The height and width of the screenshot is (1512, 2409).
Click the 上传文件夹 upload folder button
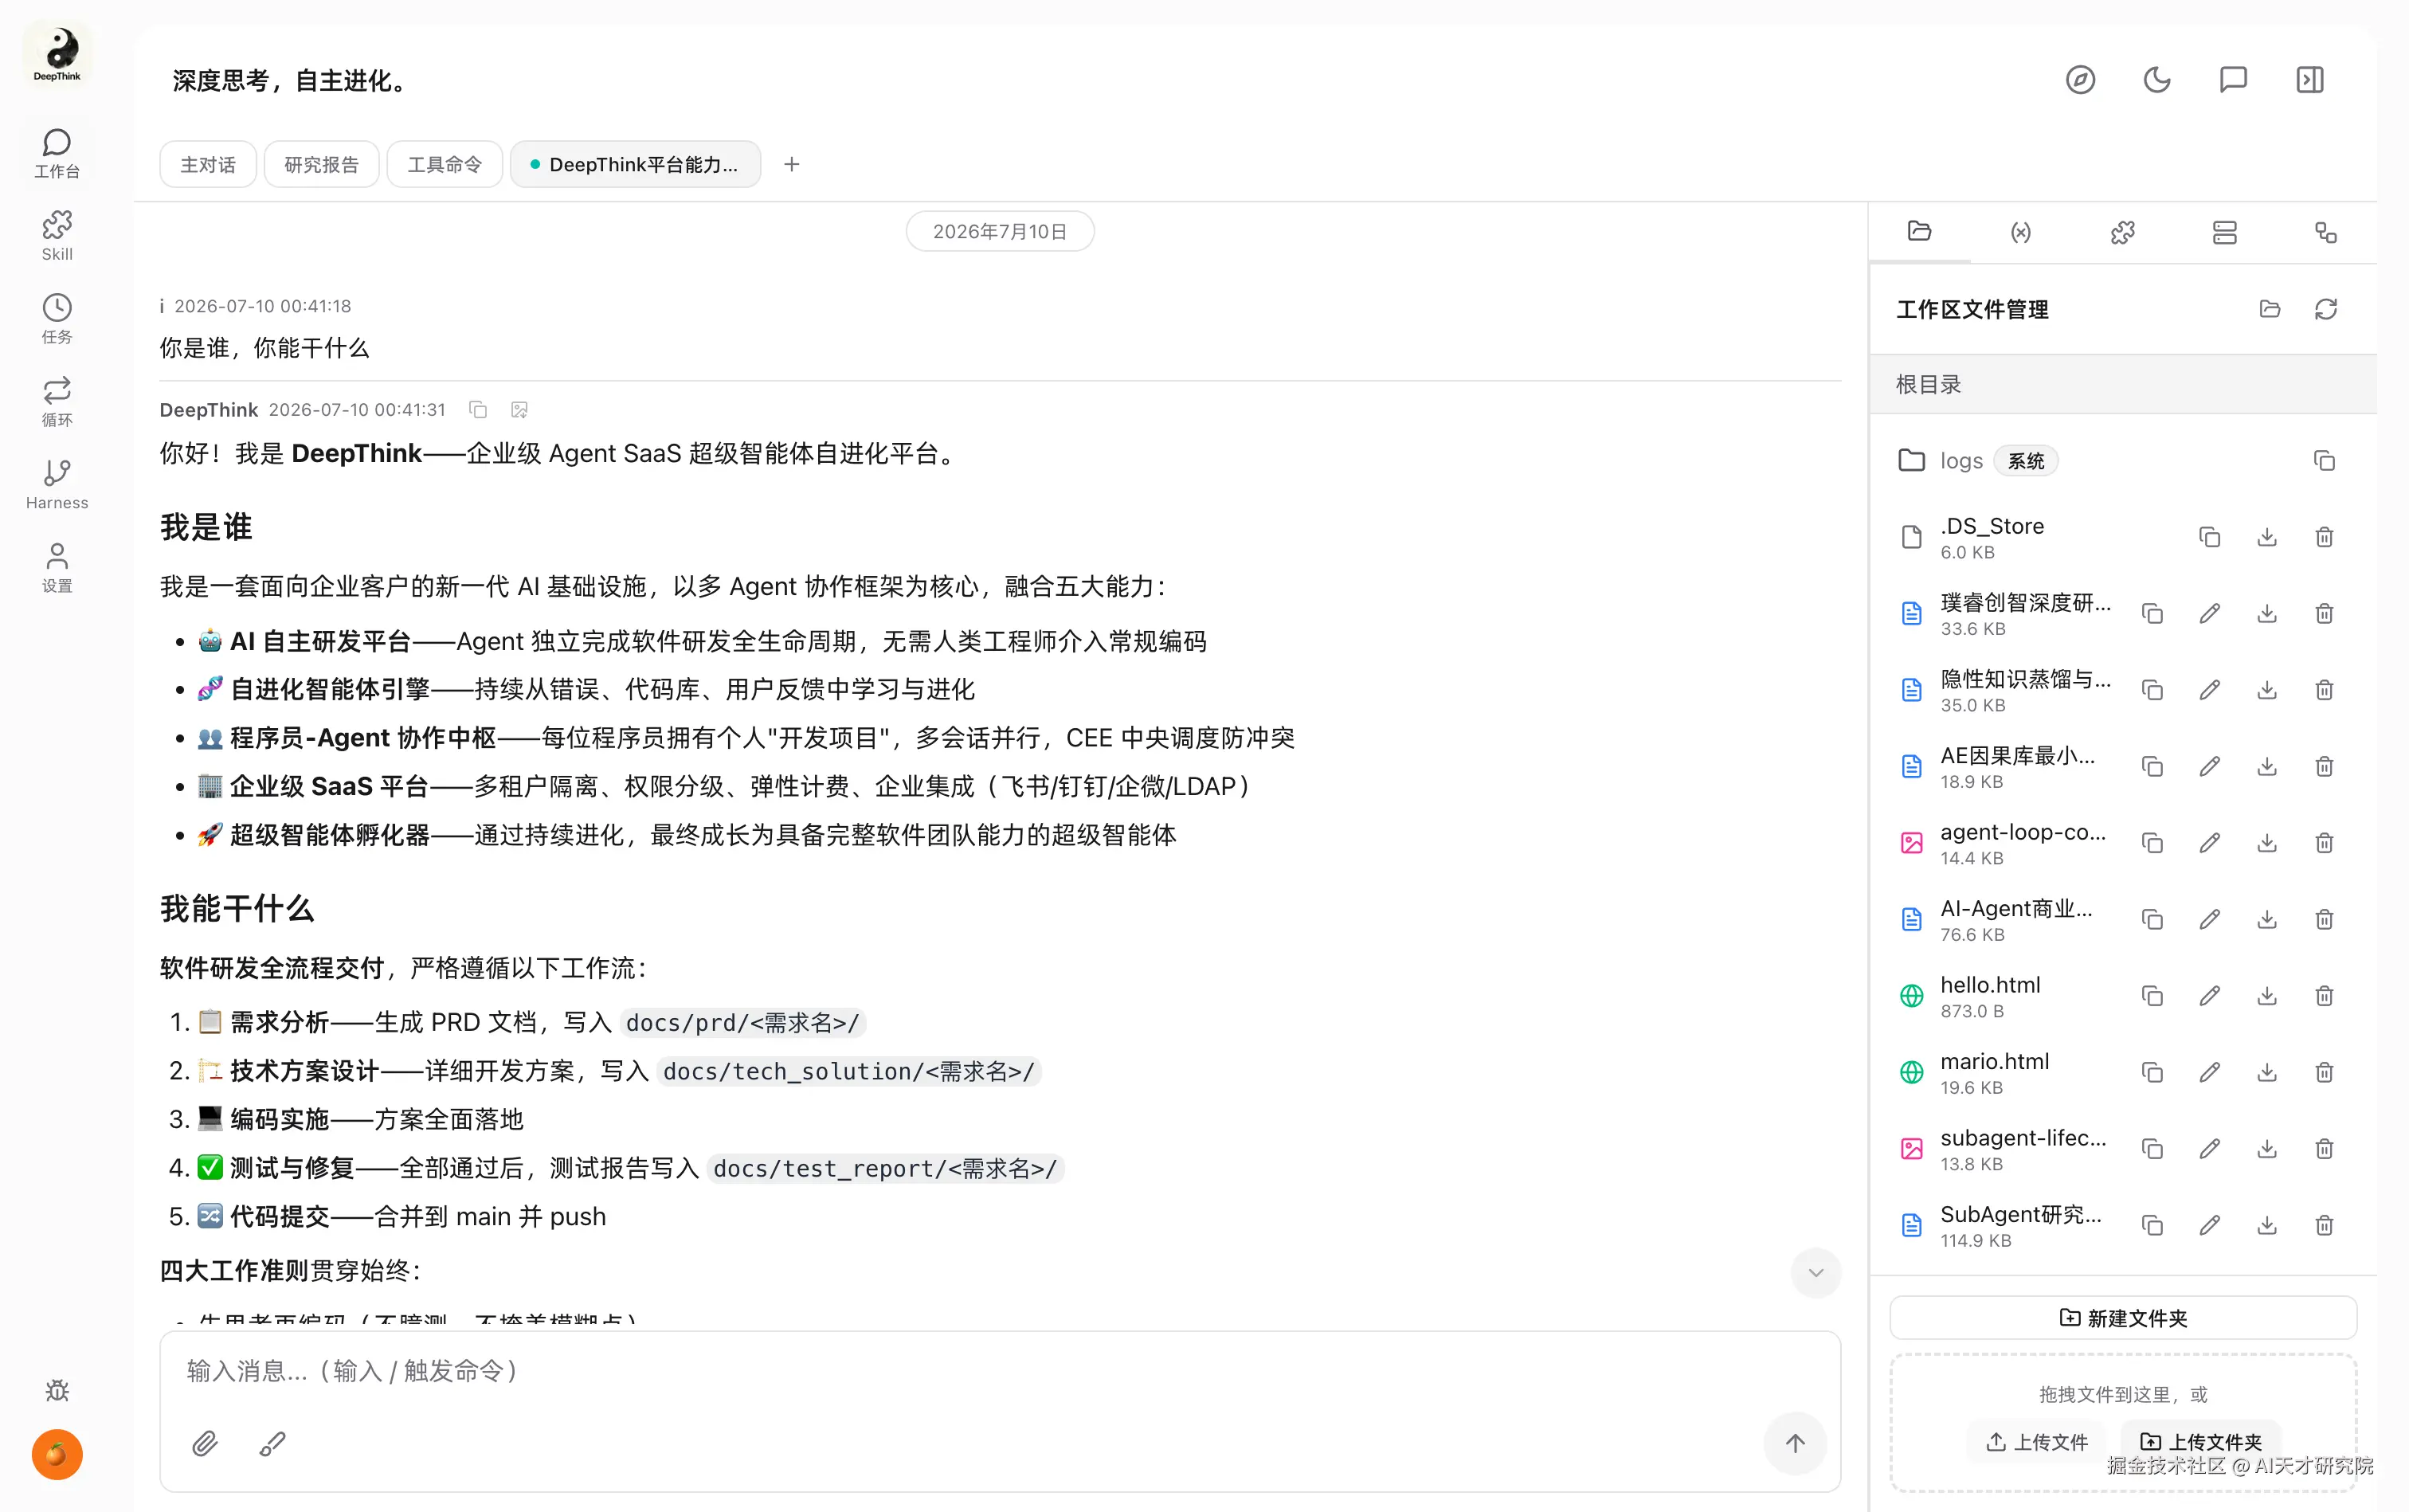tap(2200, 1442)
